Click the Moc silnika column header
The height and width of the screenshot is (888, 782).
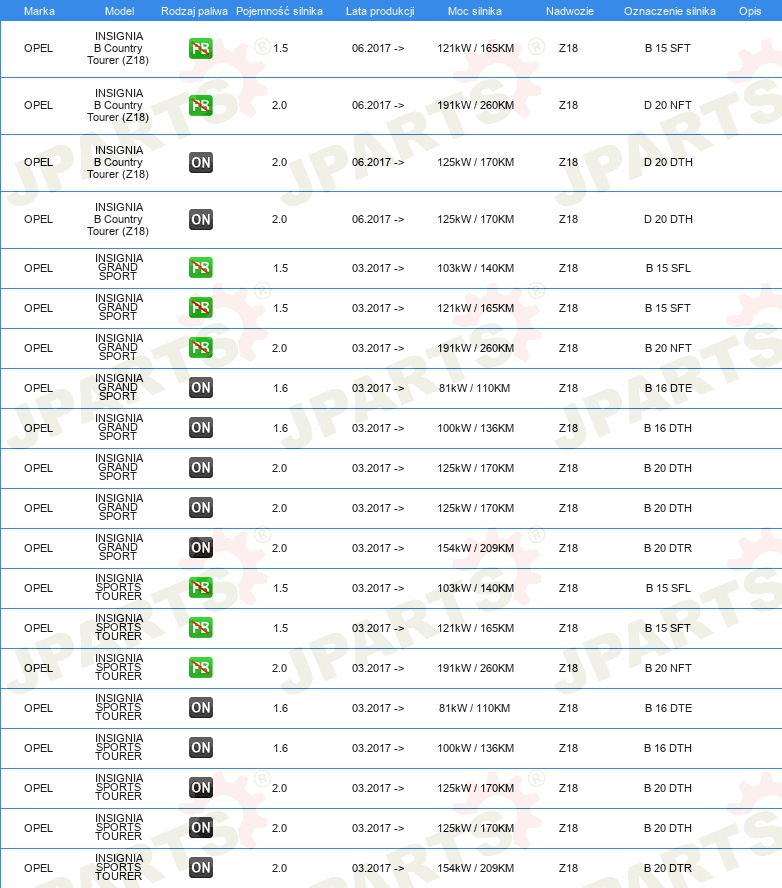pos(475,11)
